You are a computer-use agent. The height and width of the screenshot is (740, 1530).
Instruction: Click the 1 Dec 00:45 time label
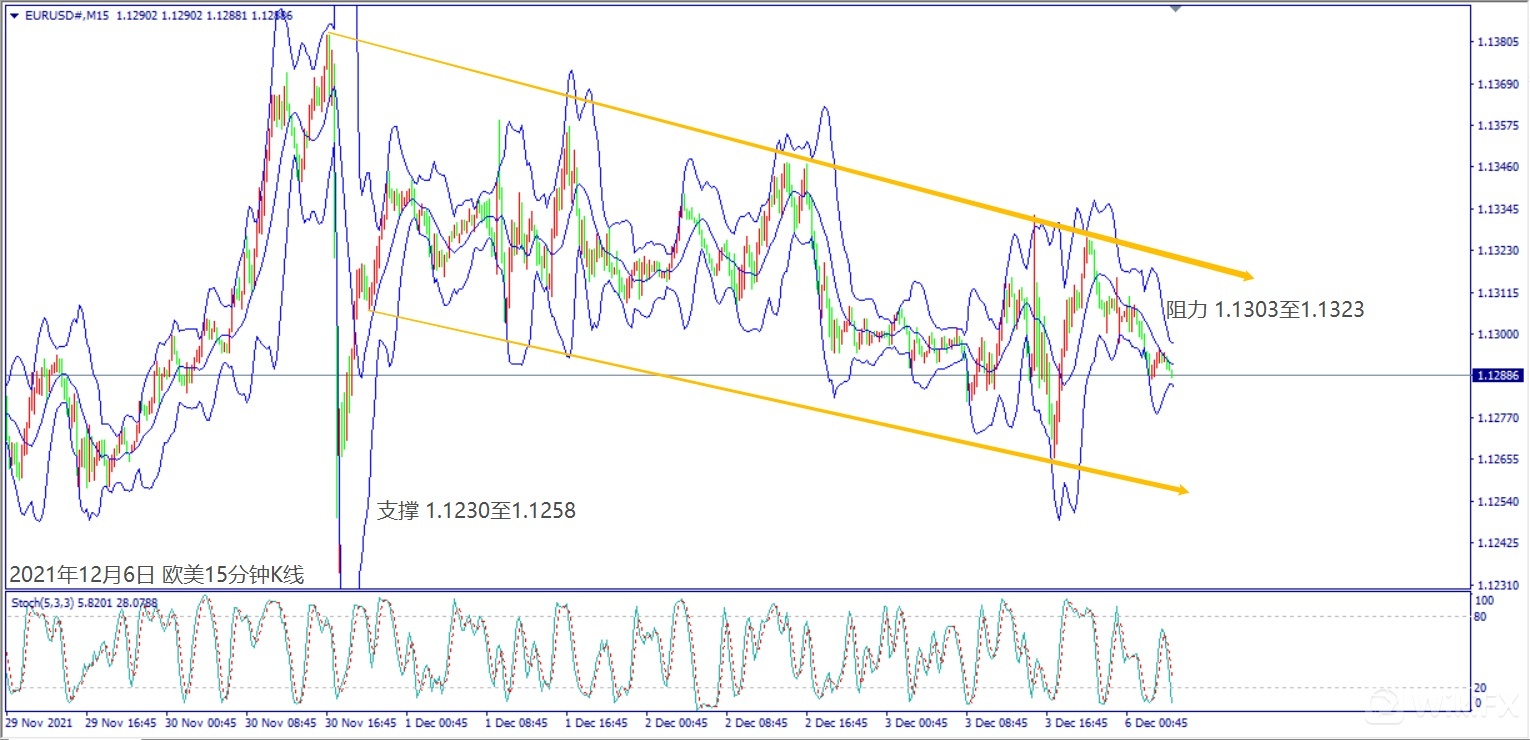pyautogui.click(x=437, y=721)
